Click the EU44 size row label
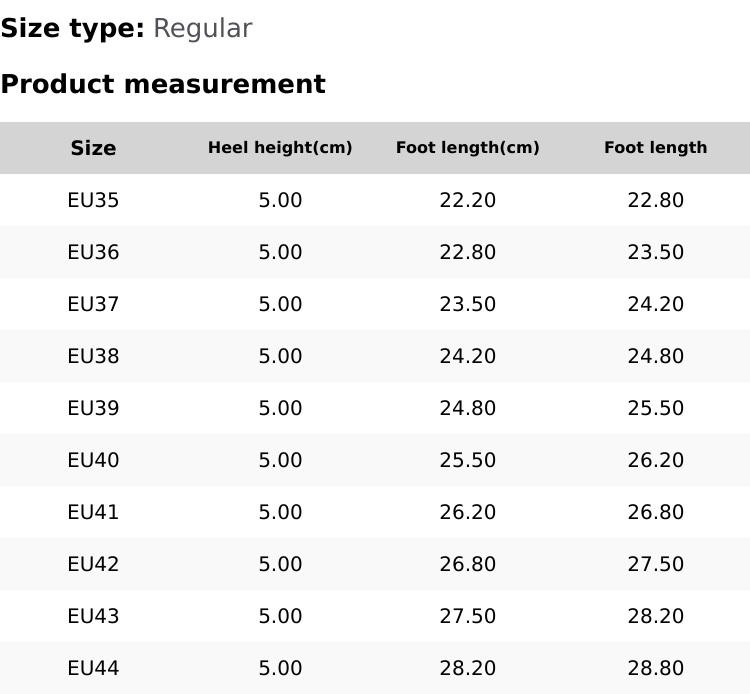 pyautogui.click(x=93, y=668)
